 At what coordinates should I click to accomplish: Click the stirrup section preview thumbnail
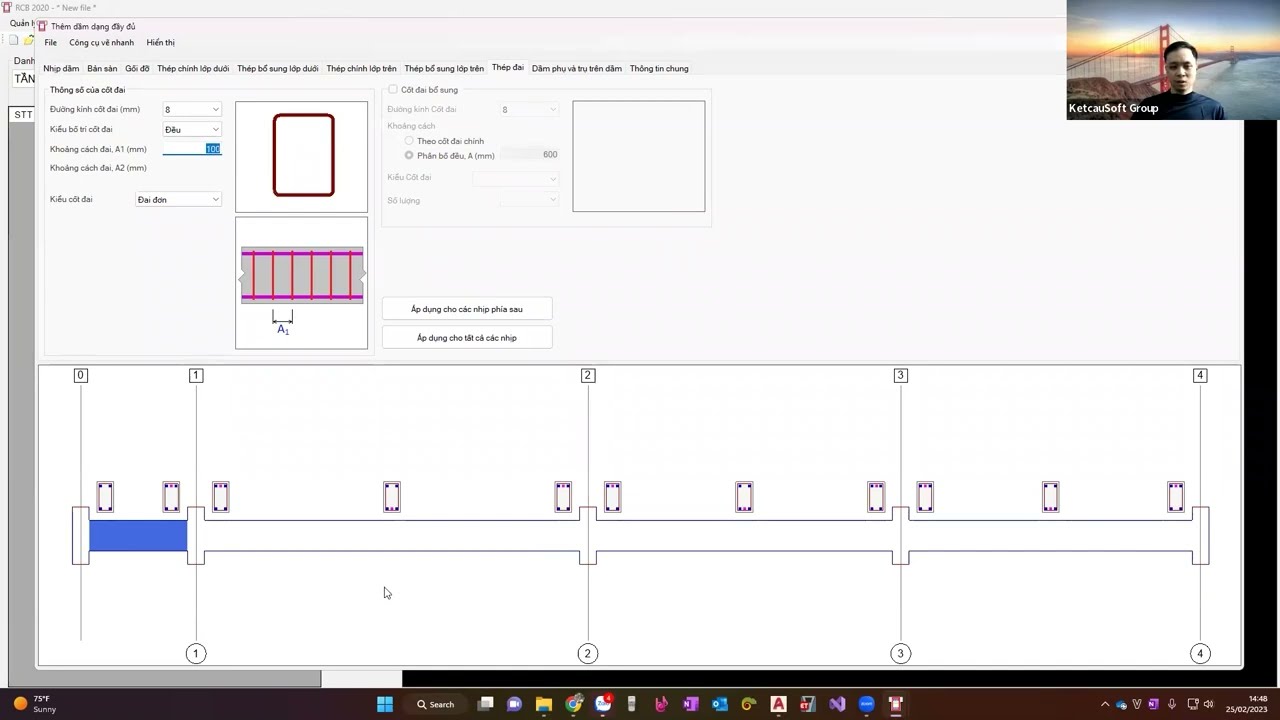302,156
